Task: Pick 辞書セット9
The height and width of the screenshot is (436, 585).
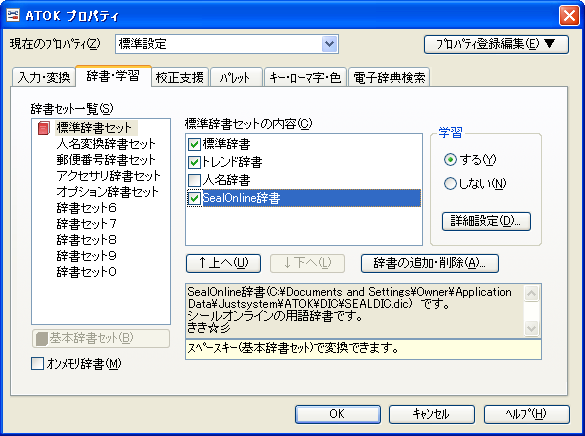Action: (86, 256)
